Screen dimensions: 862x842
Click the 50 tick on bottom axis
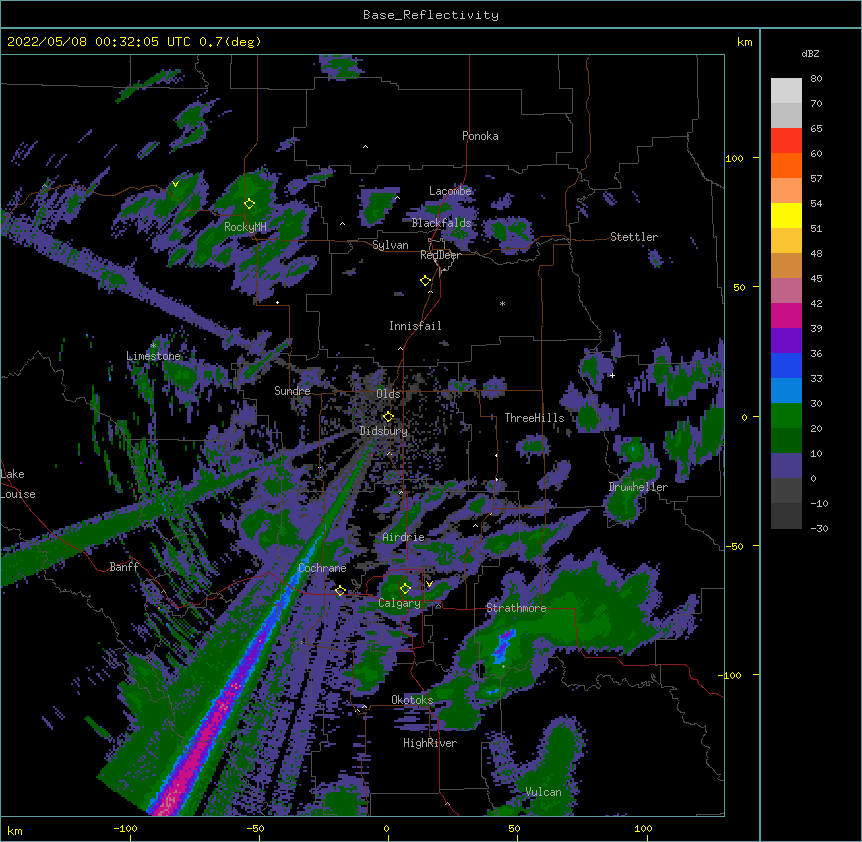coord(514,828)
